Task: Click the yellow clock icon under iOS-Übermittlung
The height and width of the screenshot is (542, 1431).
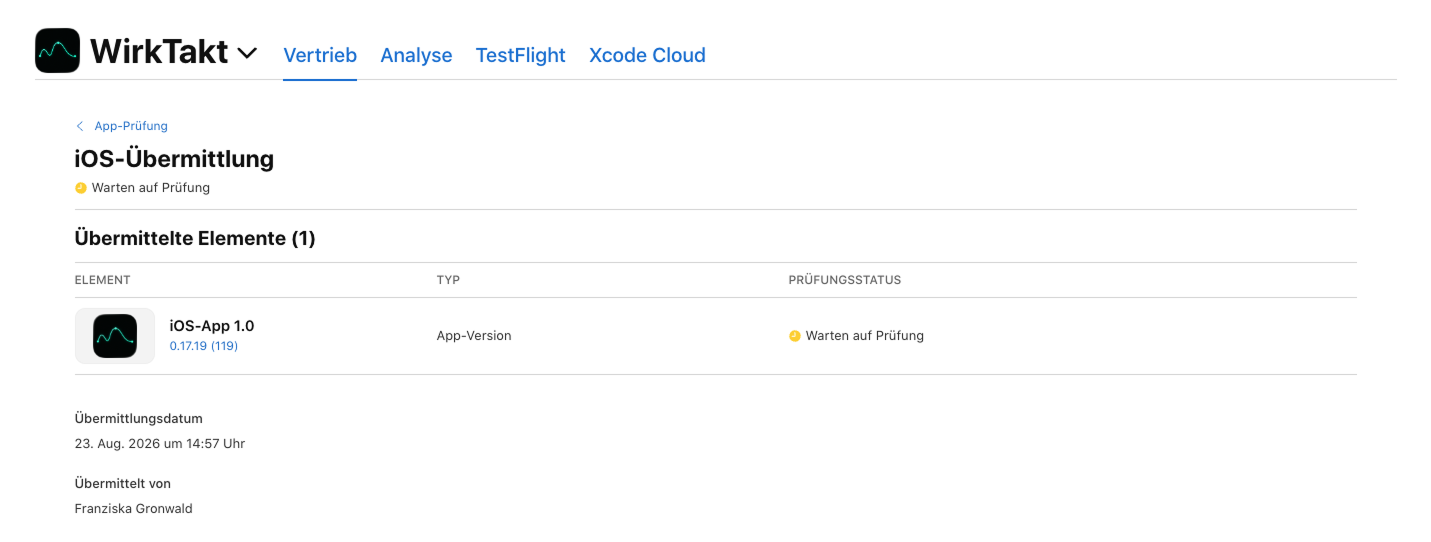Action: click(x=81, y=187)
